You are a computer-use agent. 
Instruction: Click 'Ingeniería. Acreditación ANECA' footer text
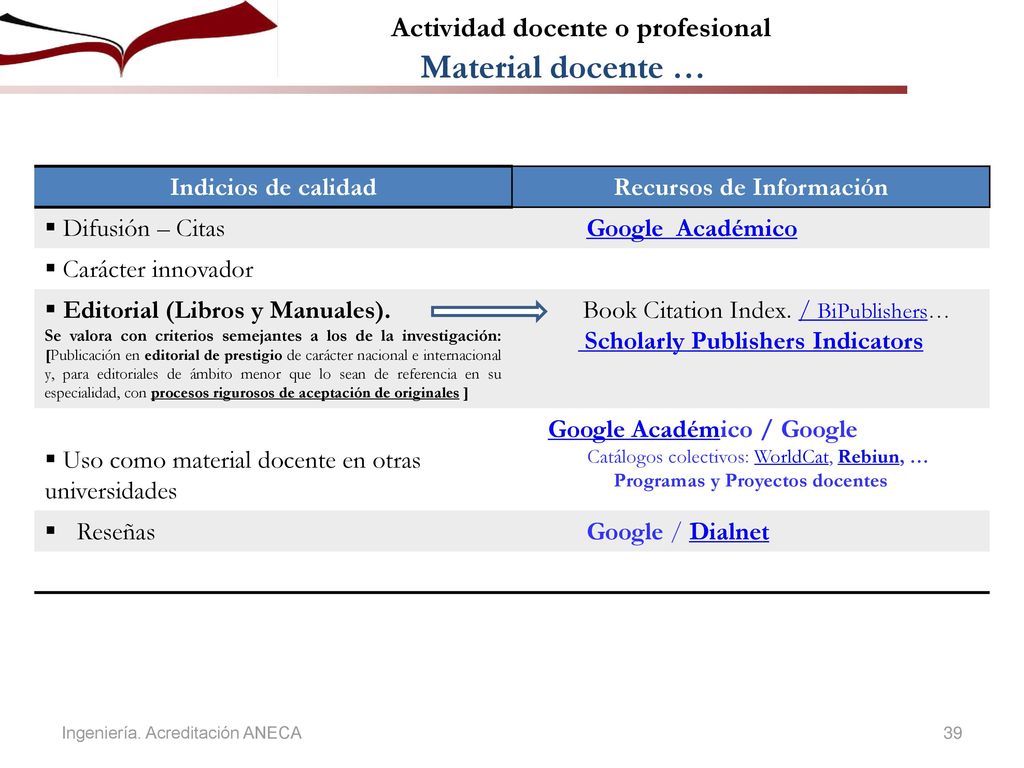click(182, 733)
